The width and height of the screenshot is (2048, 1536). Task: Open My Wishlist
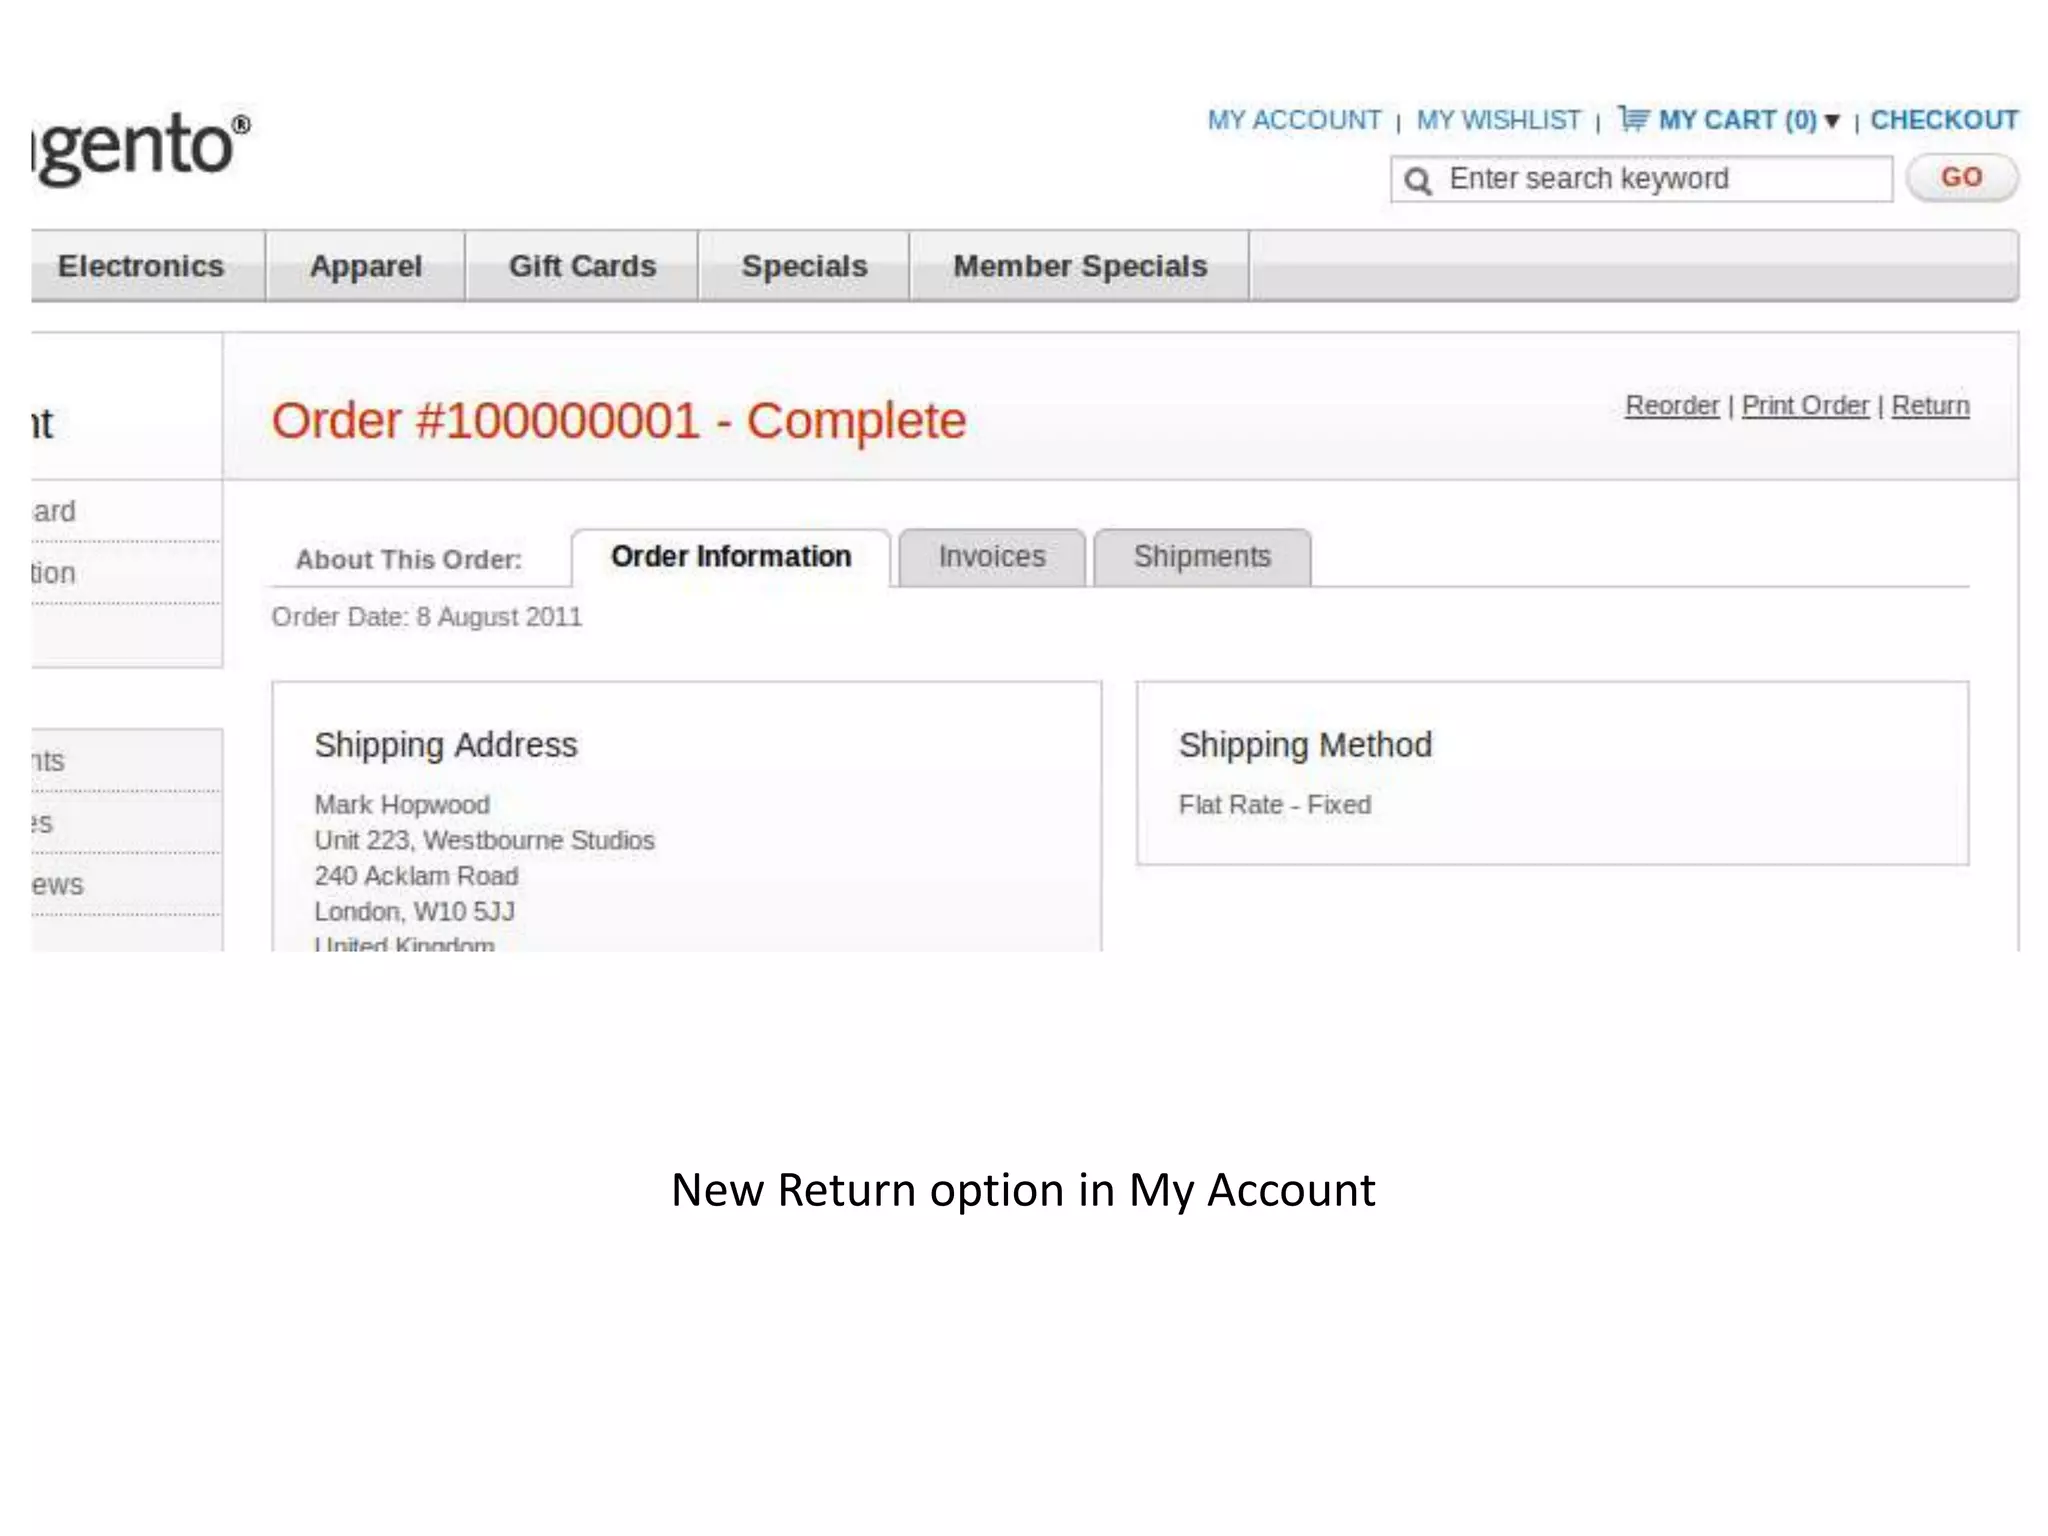1499,120
